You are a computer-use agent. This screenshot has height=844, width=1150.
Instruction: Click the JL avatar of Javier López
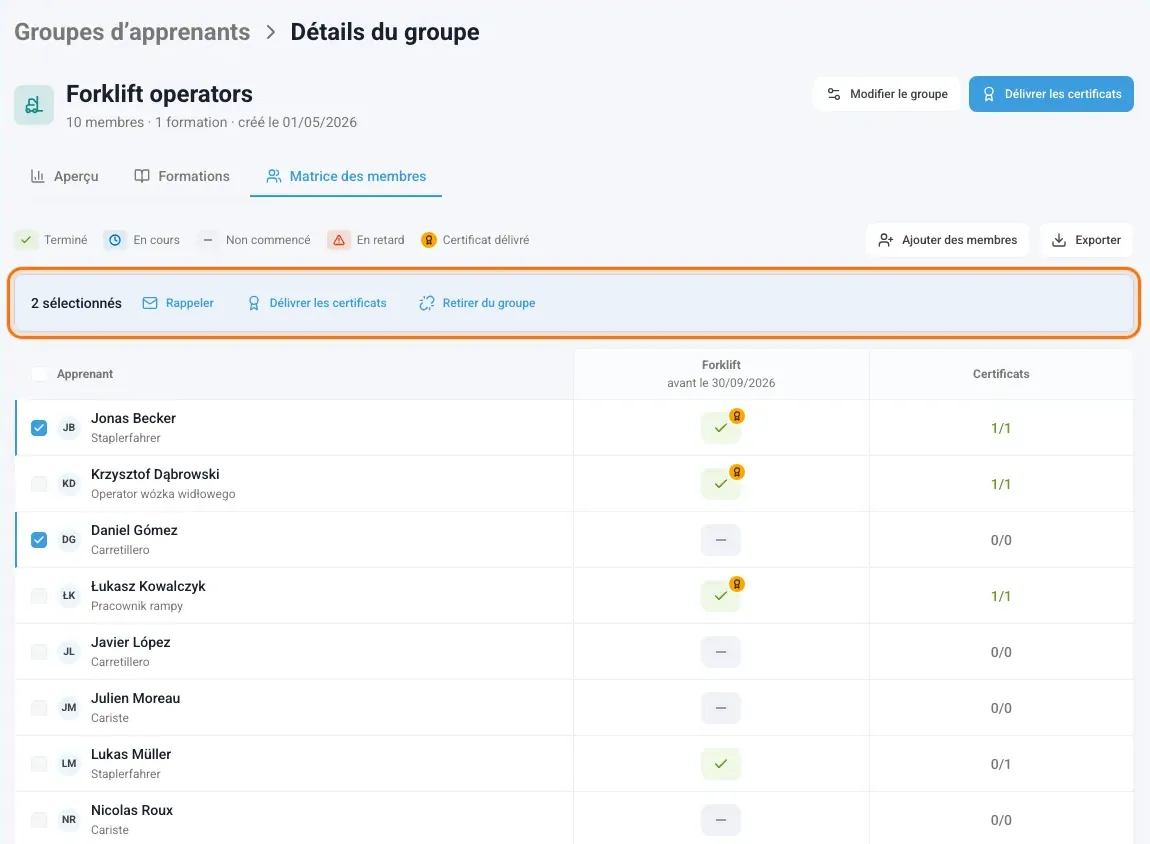pos(69,651)
